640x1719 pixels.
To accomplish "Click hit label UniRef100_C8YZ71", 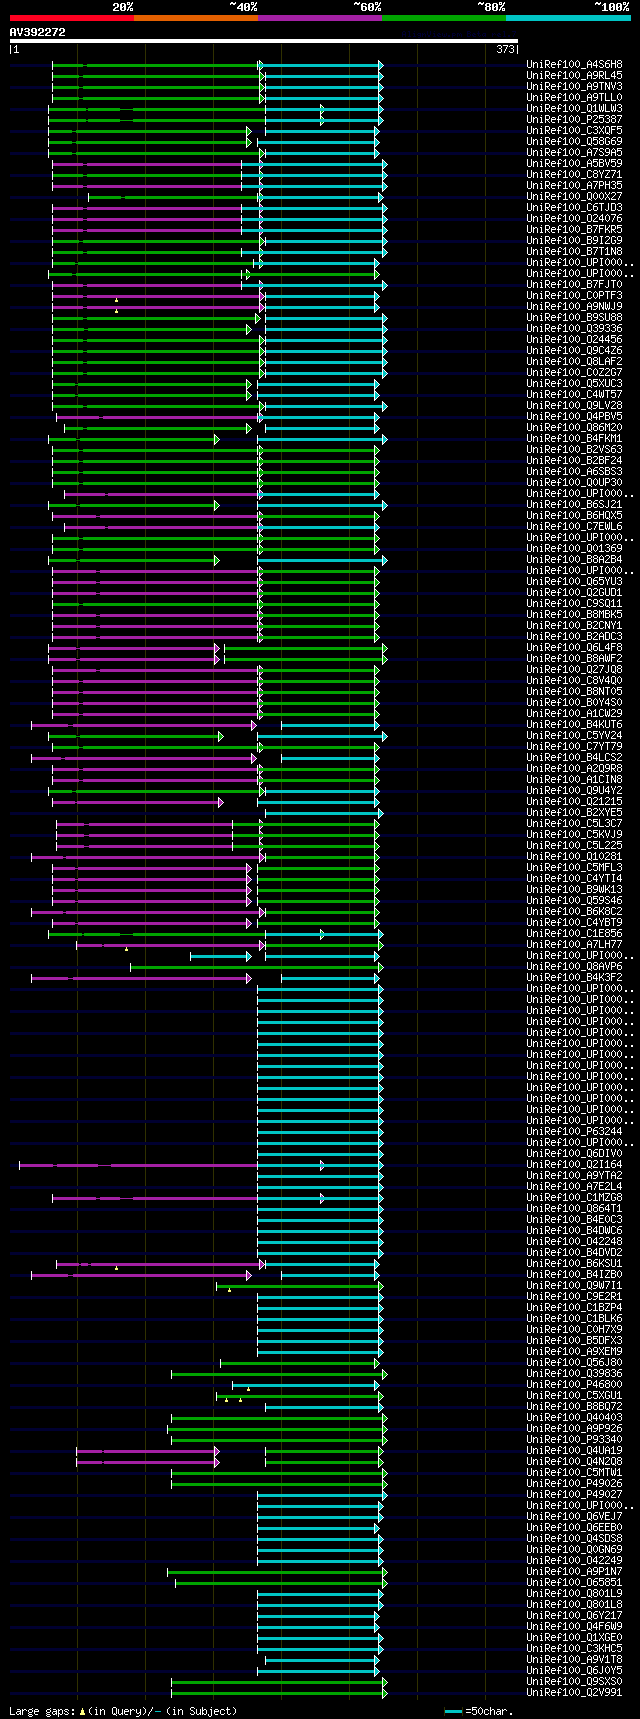I will (574, 174).
